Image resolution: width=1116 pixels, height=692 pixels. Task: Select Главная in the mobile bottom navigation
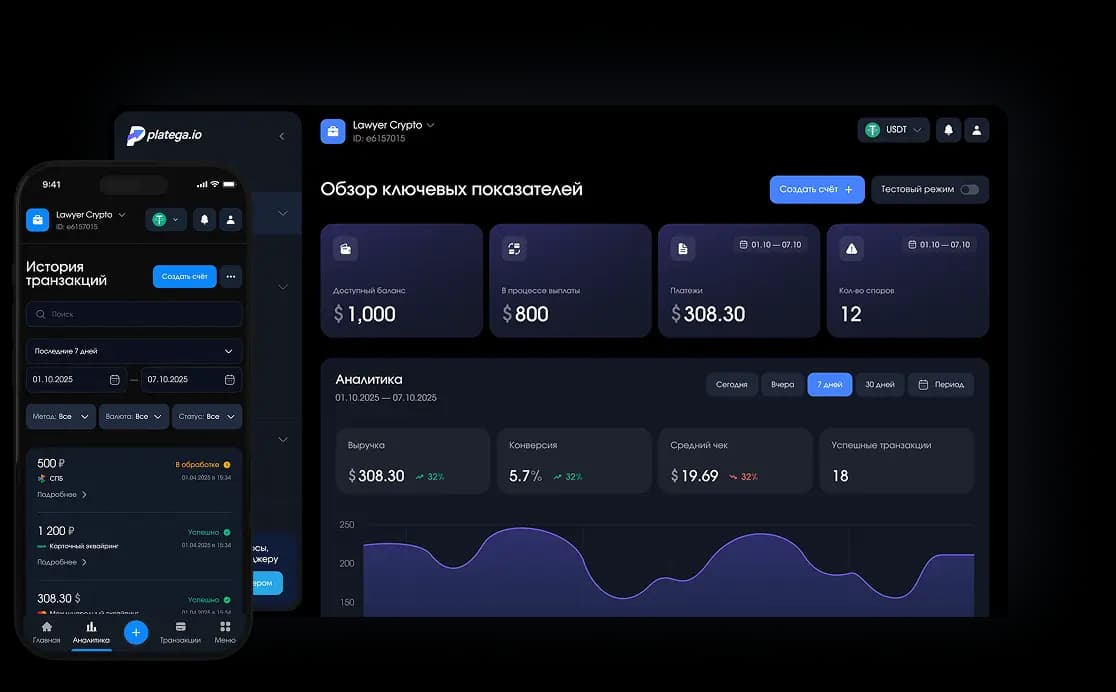[46, 631]
